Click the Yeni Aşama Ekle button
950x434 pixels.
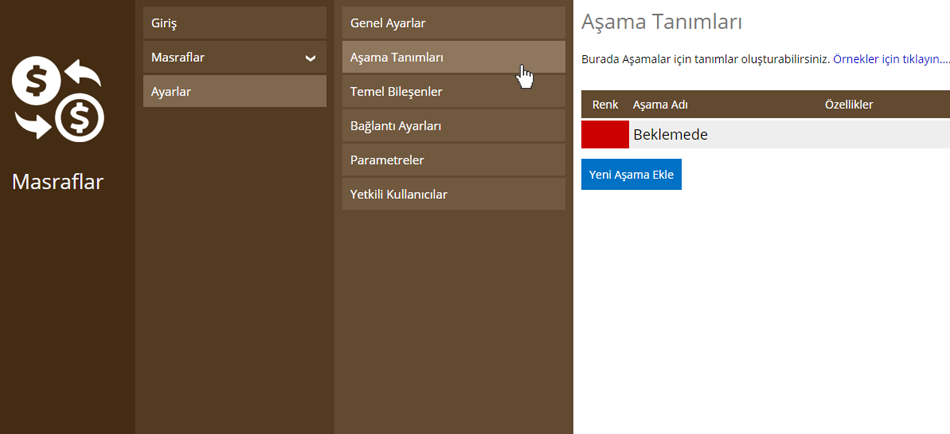pyautogui.click(x=631, y=175)
